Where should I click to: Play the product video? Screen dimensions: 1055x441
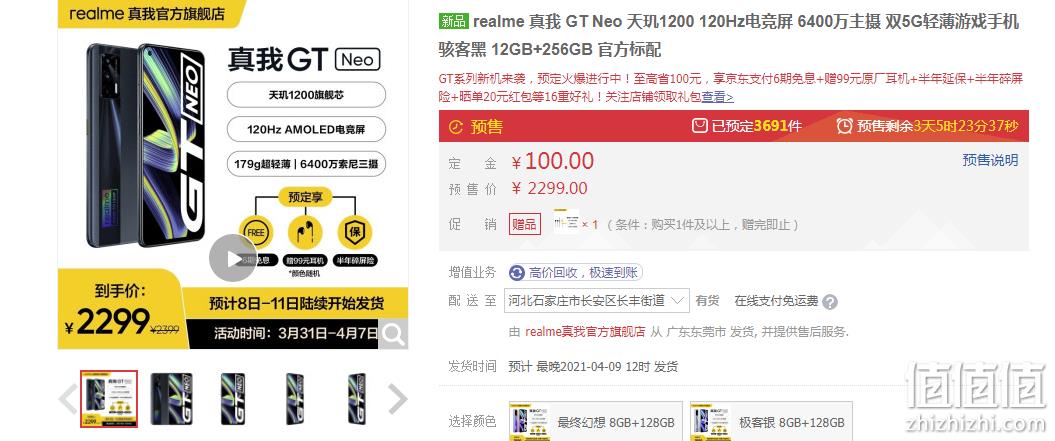point(233,258)
